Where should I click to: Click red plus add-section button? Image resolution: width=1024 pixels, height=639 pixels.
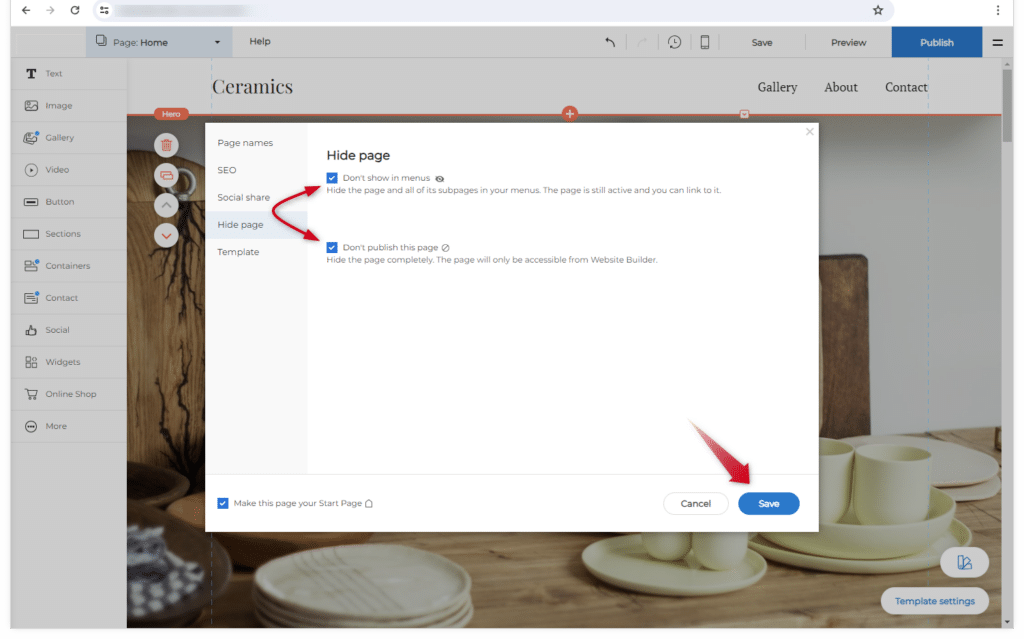coord(570,114)
